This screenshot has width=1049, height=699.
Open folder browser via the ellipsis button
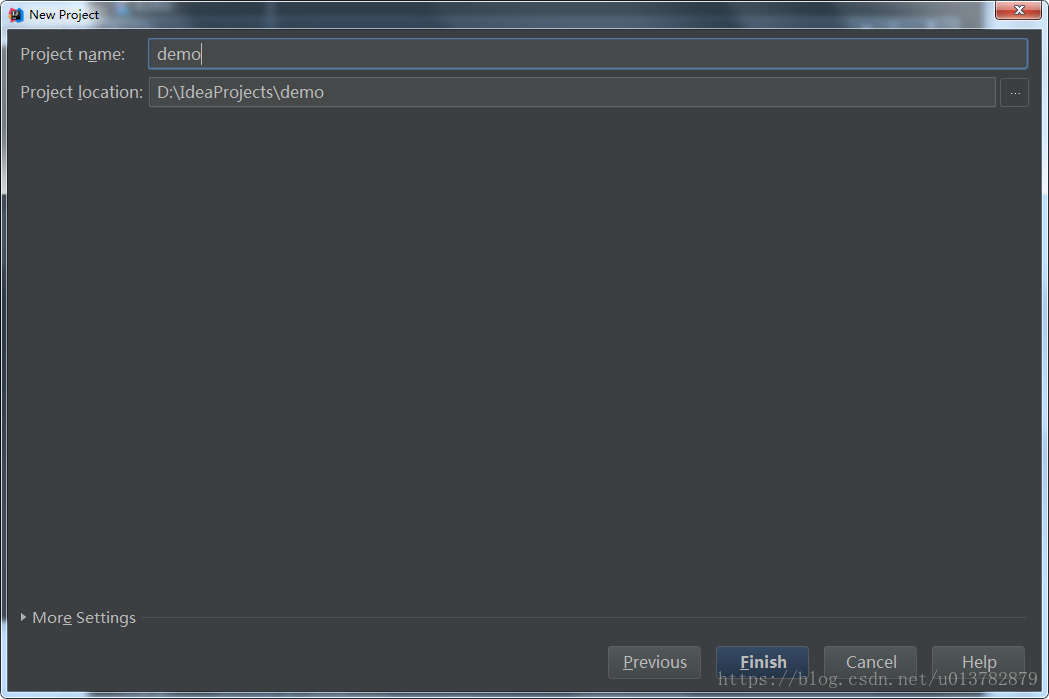(1014, 92)
